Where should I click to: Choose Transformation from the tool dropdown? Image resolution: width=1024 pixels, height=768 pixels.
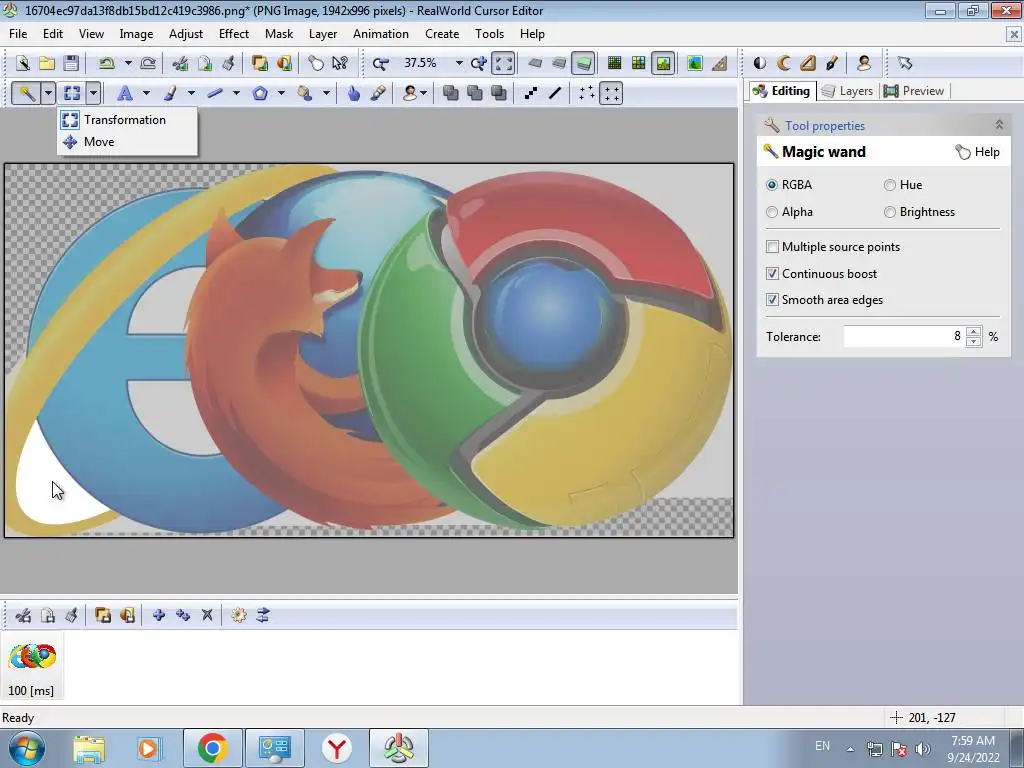click(x=127, y=120)
